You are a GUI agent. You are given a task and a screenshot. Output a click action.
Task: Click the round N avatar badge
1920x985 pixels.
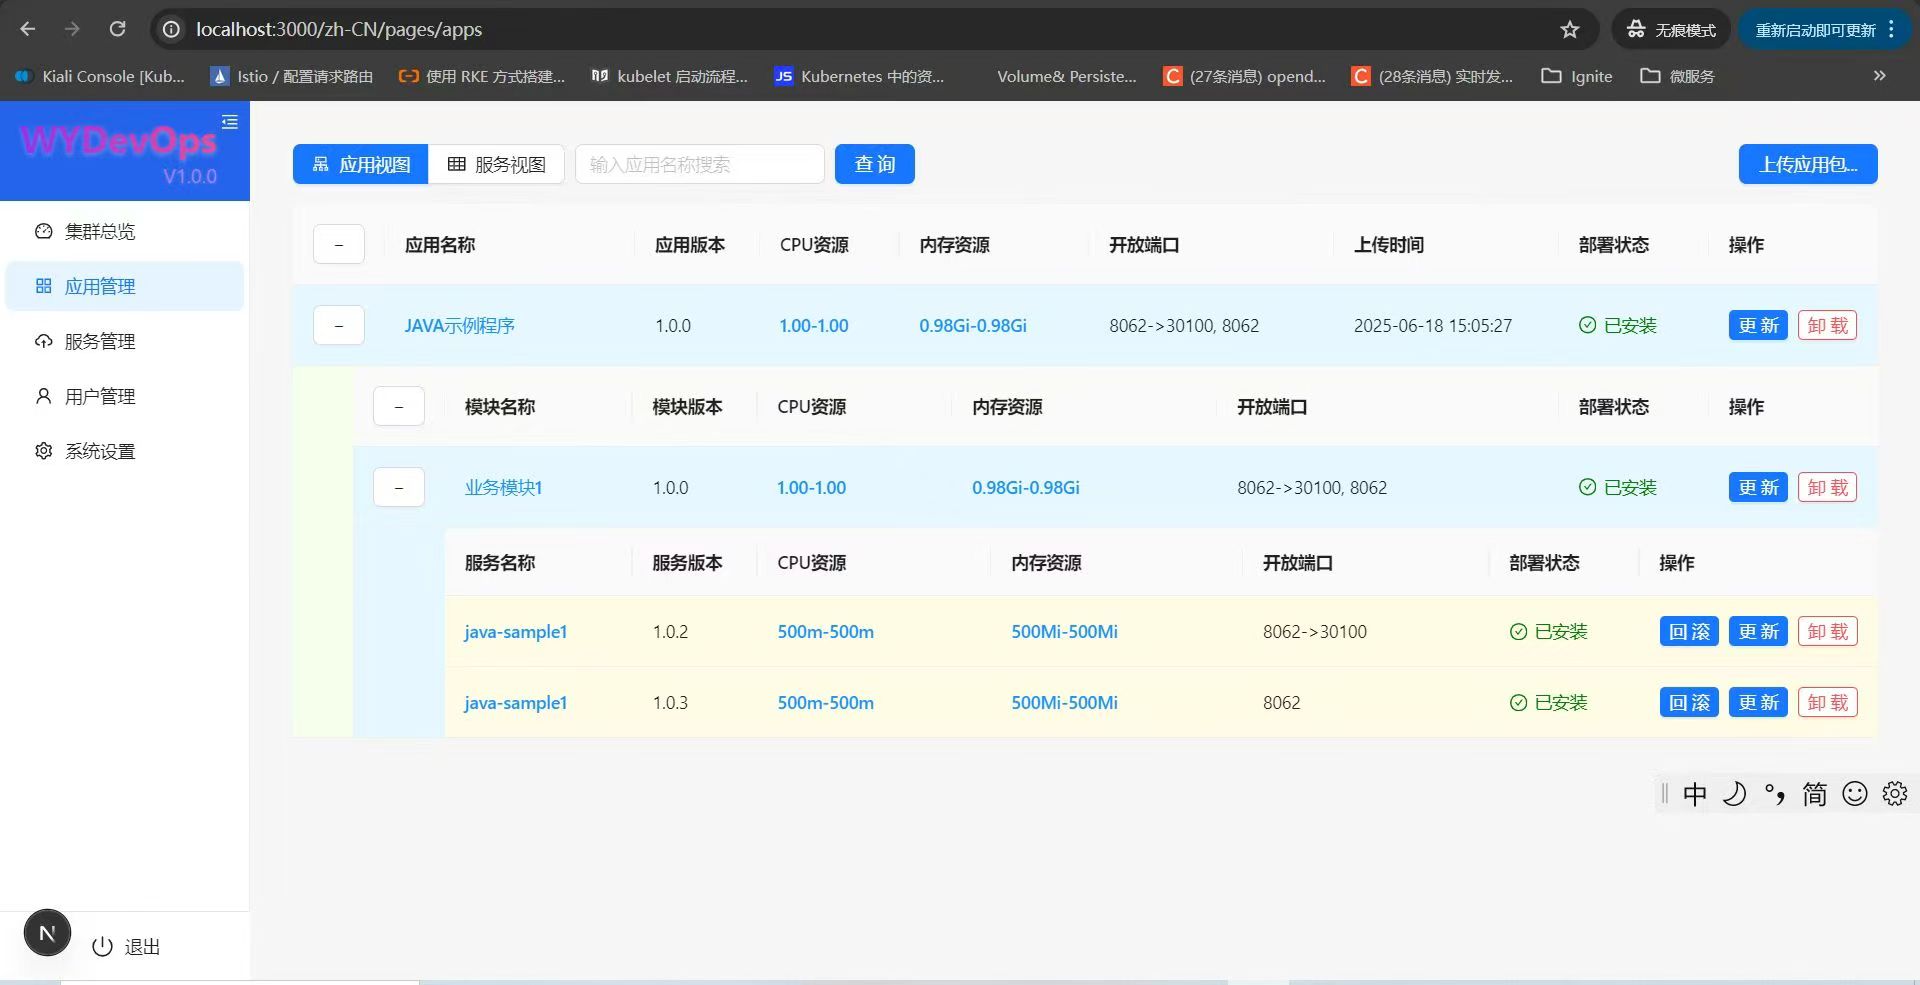coord(47,933)
